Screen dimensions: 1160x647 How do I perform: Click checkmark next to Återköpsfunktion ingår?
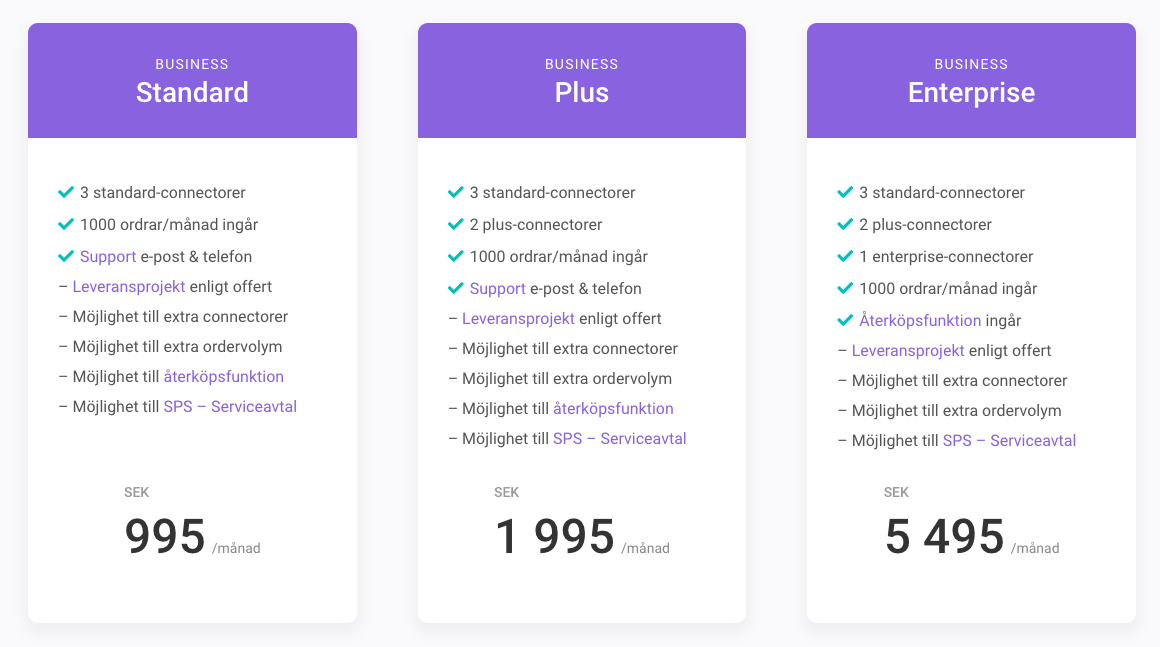pyautogui.click(x=845, y=320)
